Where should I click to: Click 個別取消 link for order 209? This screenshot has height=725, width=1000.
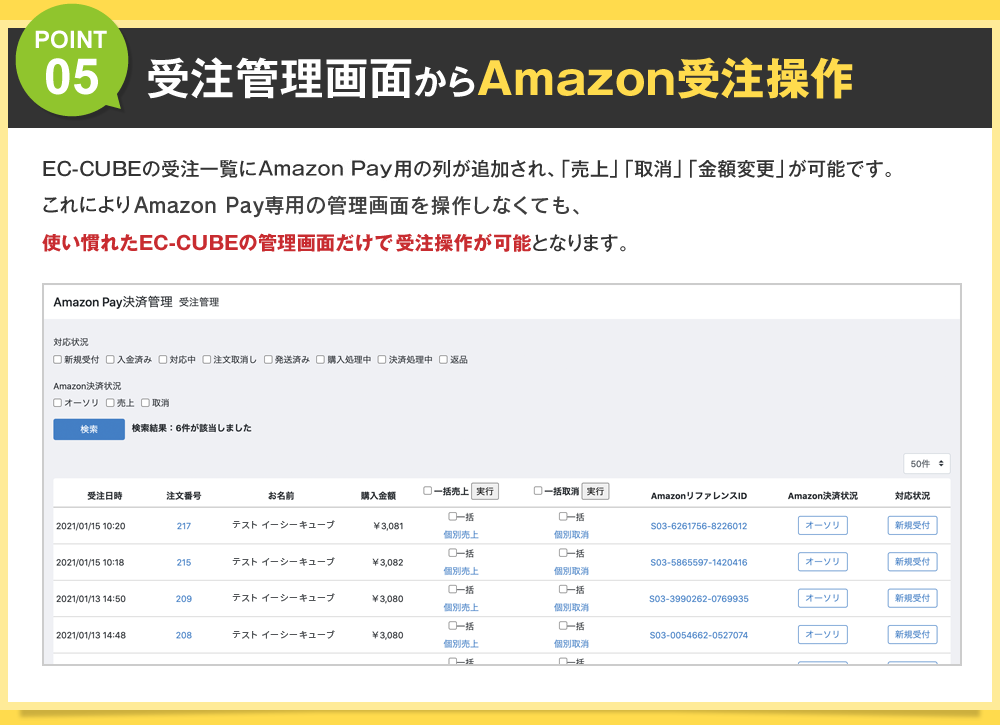pos(571,608)
